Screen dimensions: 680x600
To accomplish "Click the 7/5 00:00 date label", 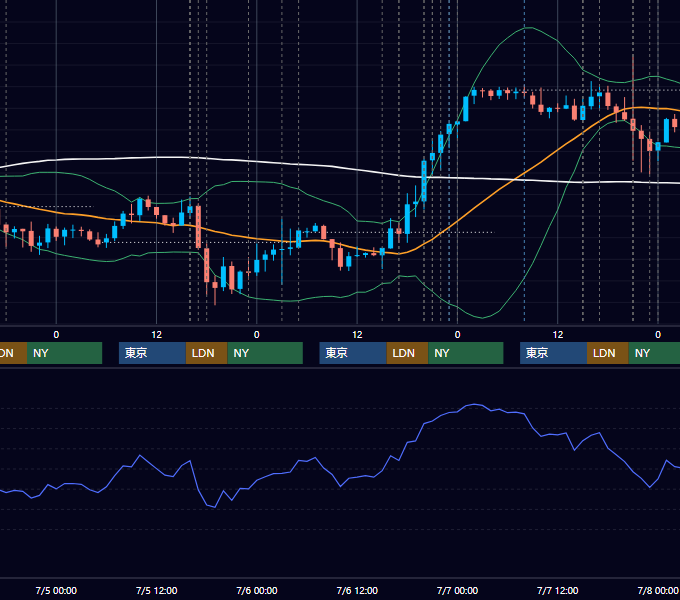I will click(x=56, y=590).
